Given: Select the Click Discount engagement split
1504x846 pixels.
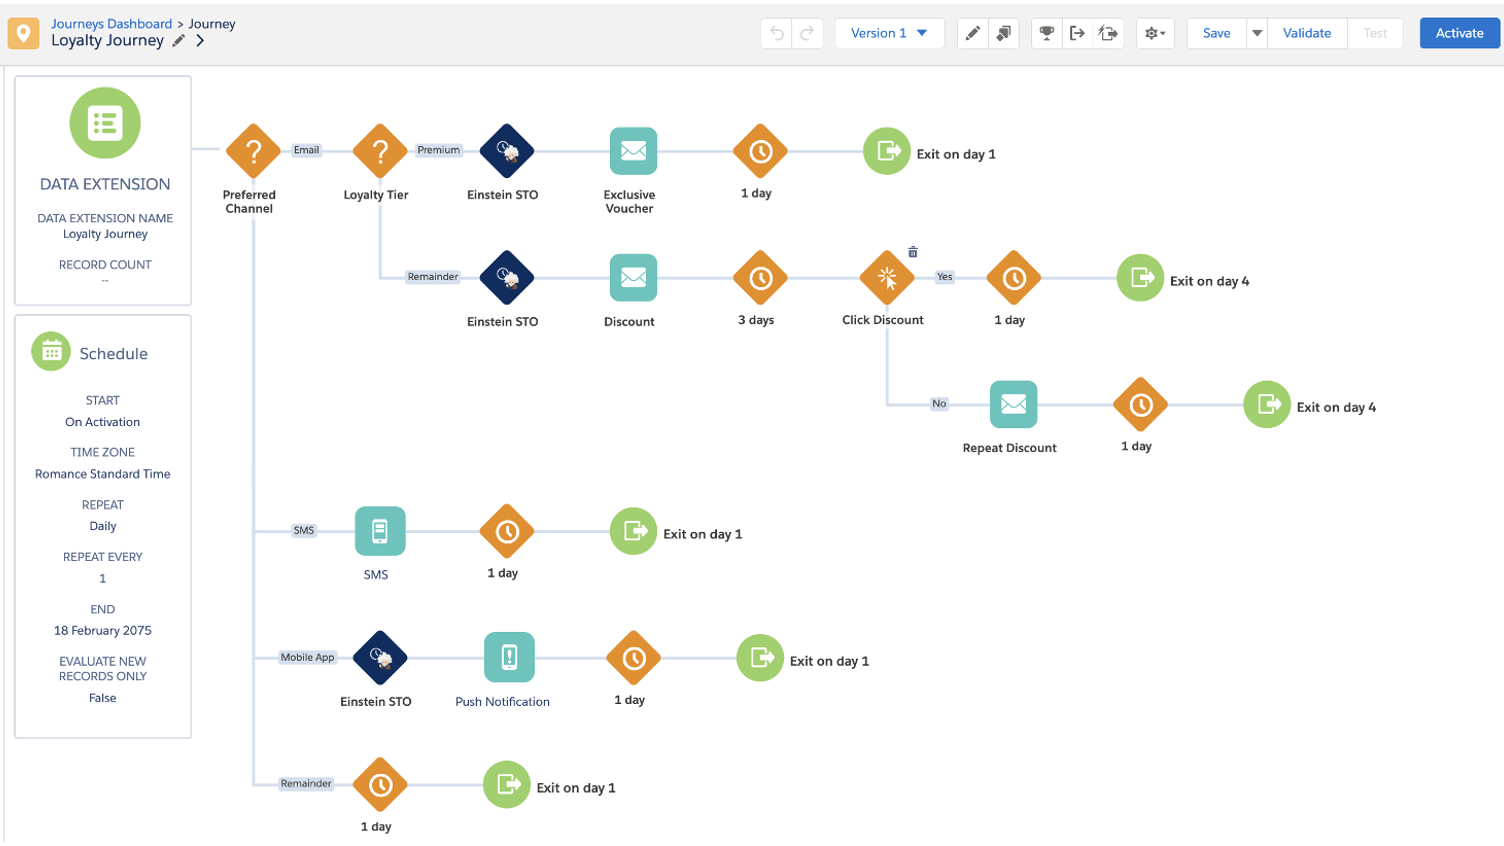Looking at the screenshot, I should [887, 278].
